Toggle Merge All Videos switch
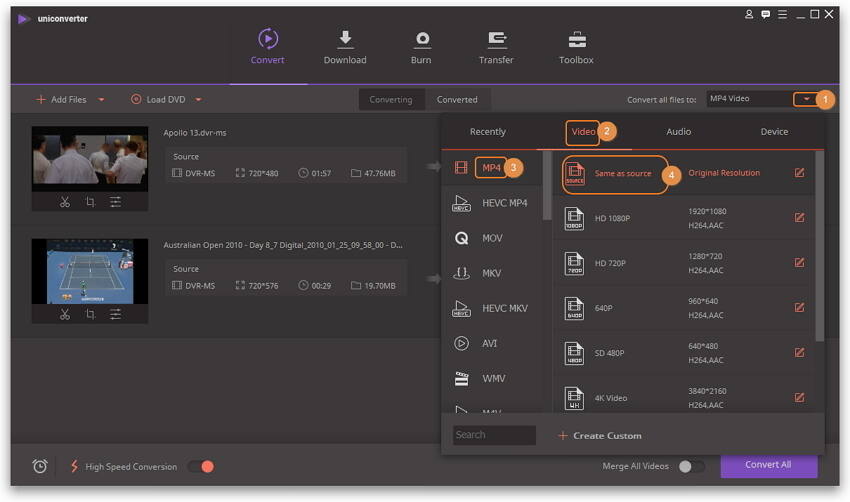 pyautogui.click(x=692, y=466)
